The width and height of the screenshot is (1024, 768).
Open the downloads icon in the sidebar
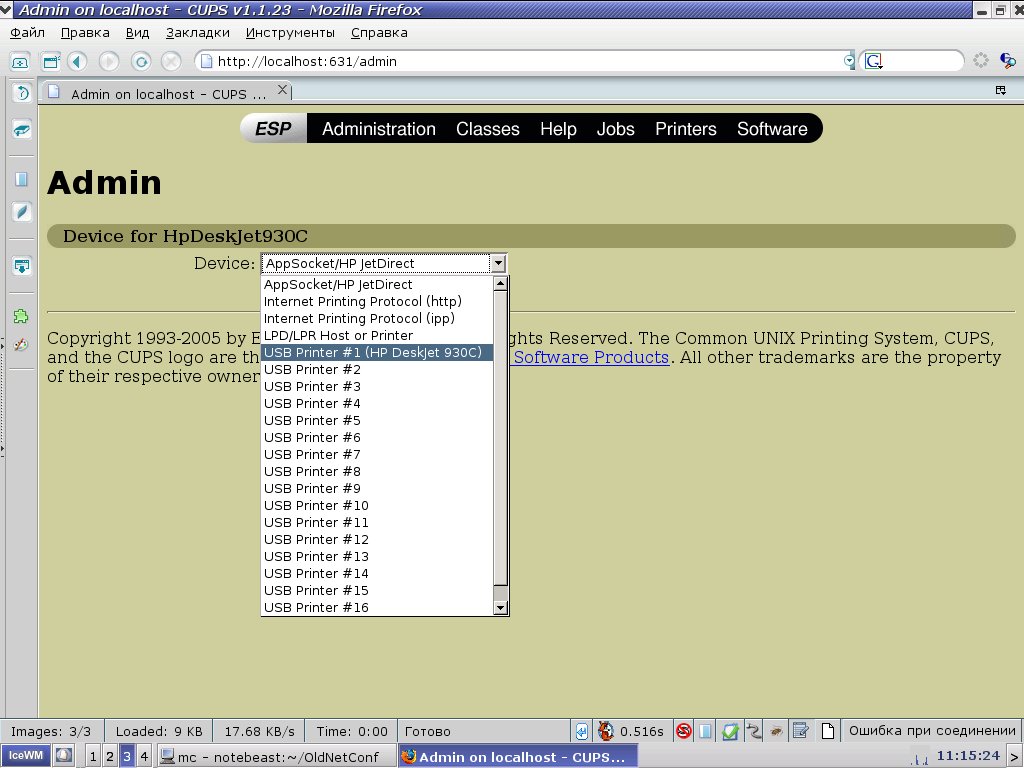(22, 266)
